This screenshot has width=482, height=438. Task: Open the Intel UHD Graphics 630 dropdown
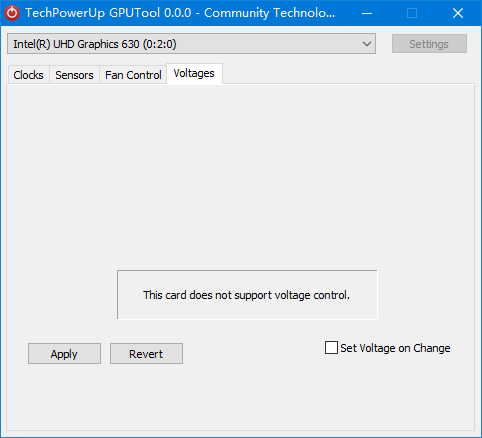[191, 44]
